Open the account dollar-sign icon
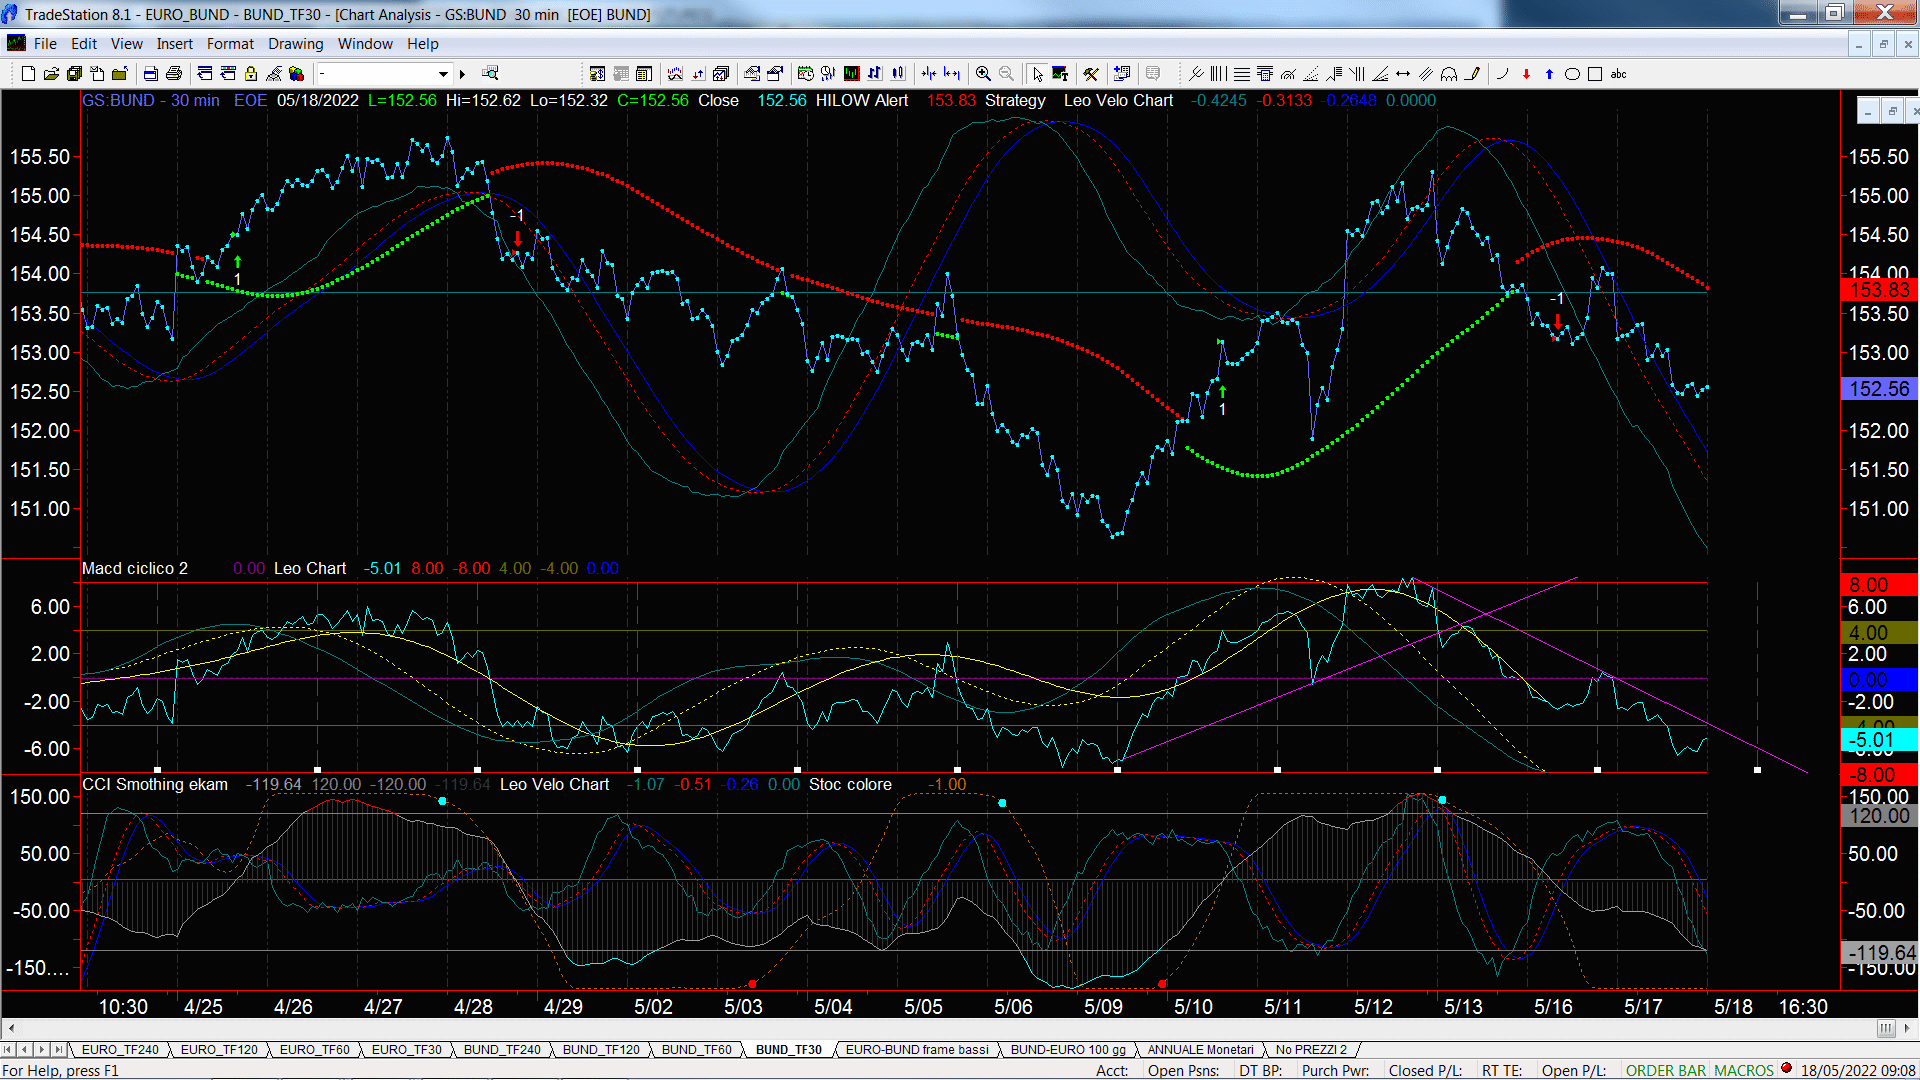1920x1080 pixels. click(597, 73)
